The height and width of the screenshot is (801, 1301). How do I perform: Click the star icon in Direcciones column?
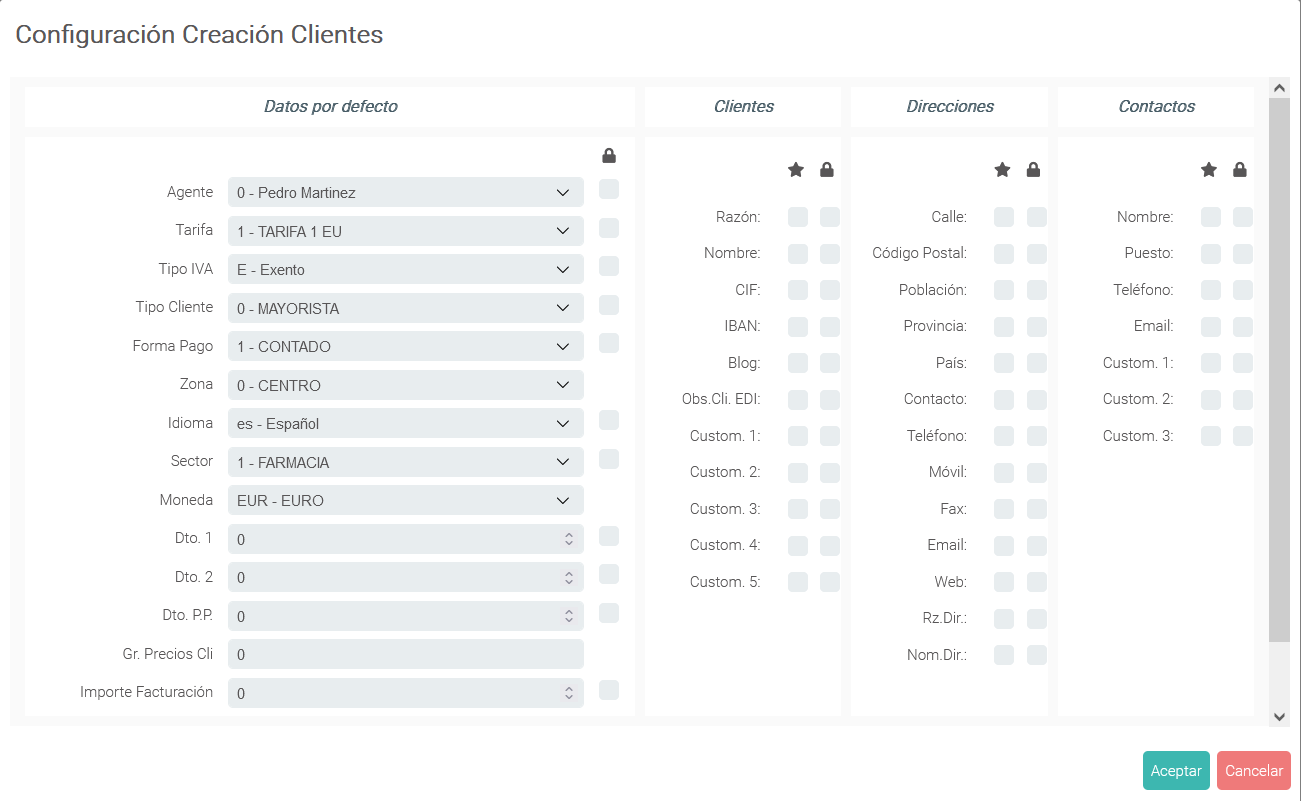click(1003, 170)
